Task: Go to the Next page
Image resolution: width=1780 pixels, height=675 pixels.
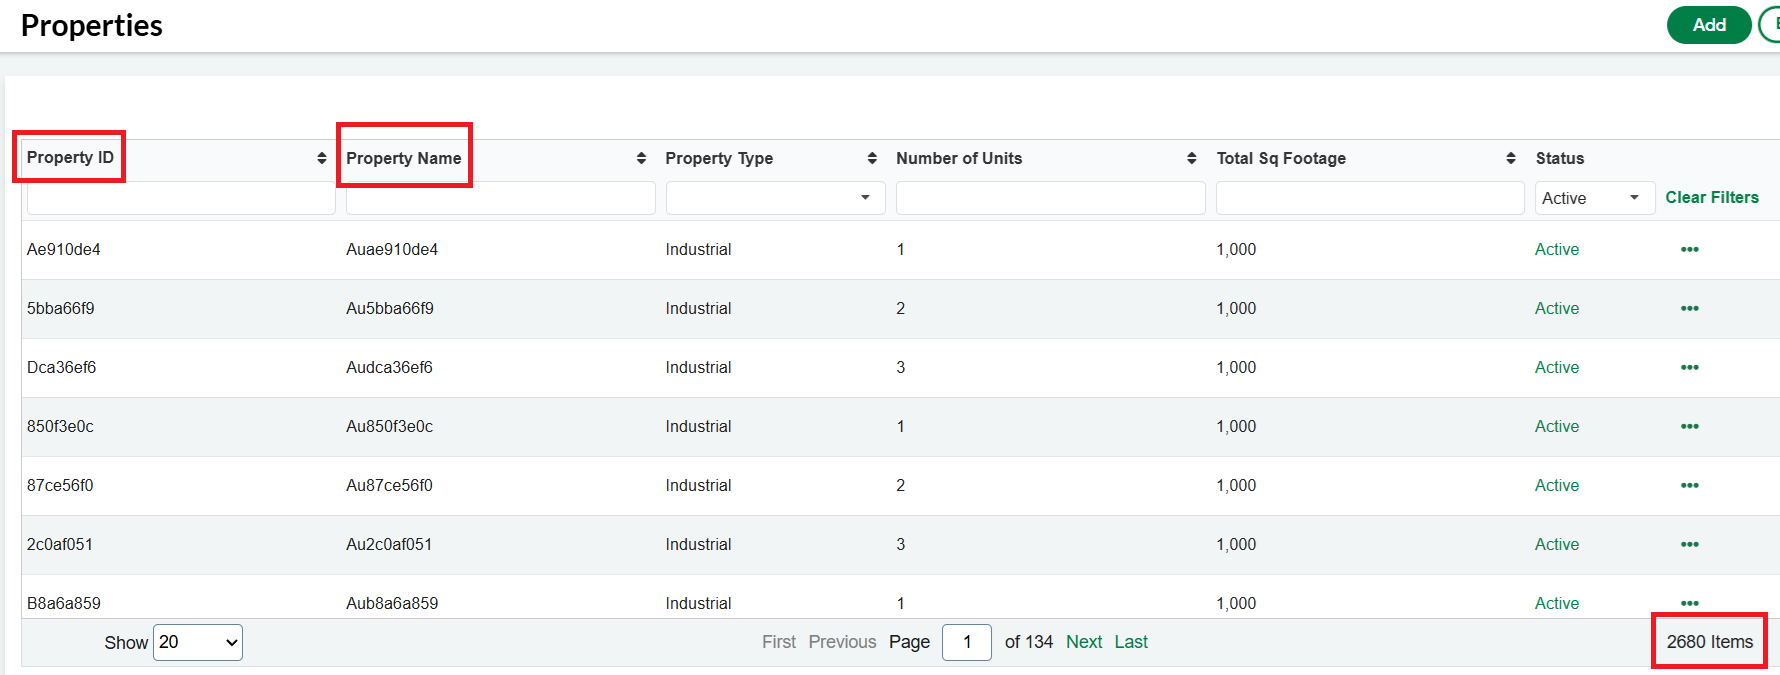Action: click(1084, 642)
